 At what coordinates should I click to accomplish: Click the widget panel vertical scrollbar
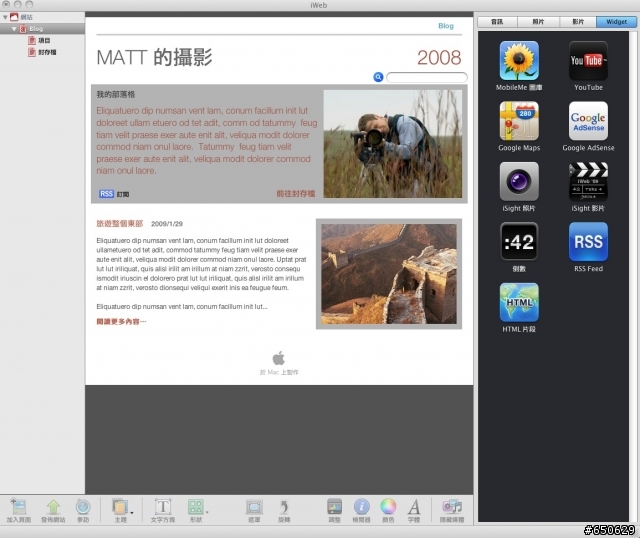[633, 276]
